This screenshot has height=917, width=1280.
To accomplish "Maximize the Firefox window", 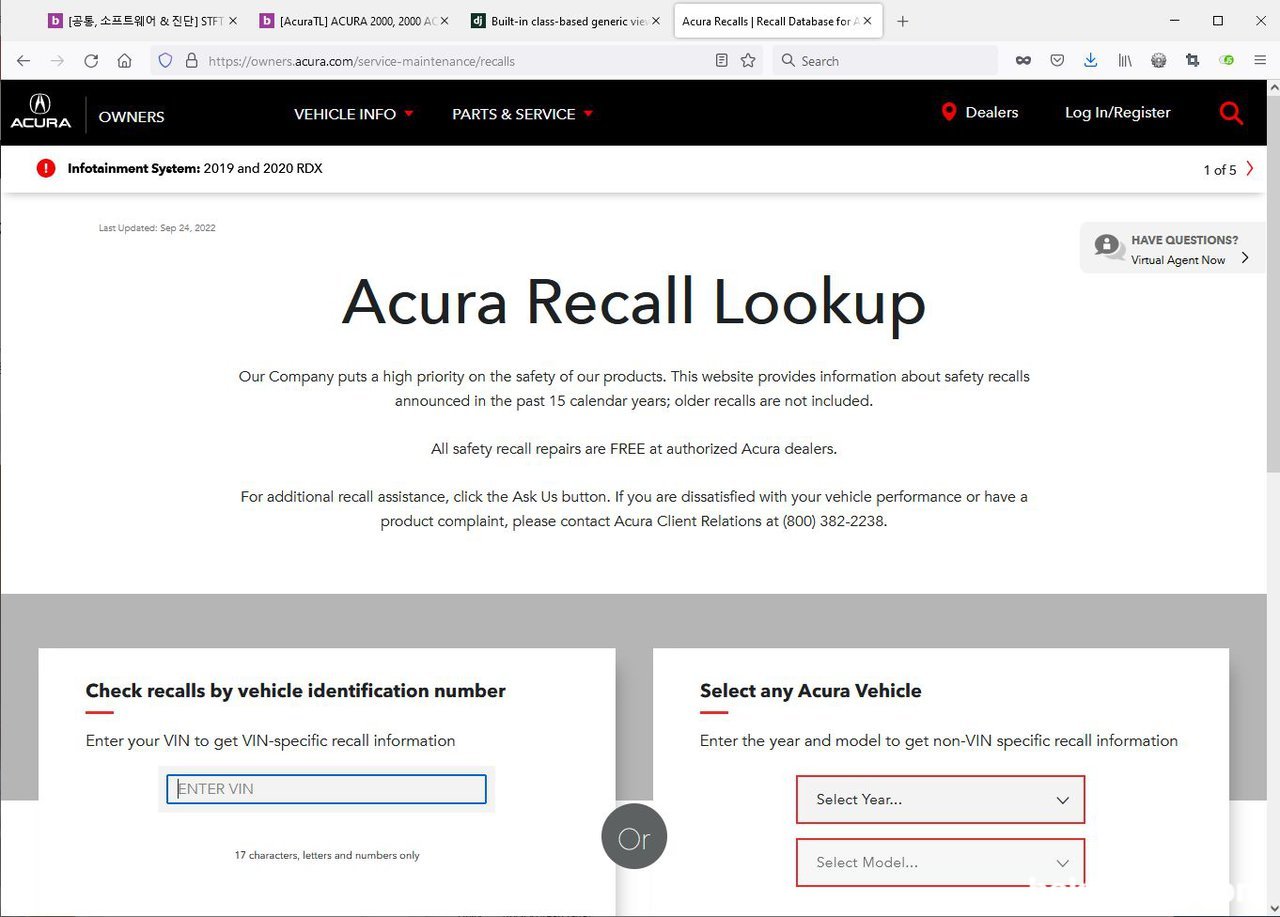I will point(1218,21).
